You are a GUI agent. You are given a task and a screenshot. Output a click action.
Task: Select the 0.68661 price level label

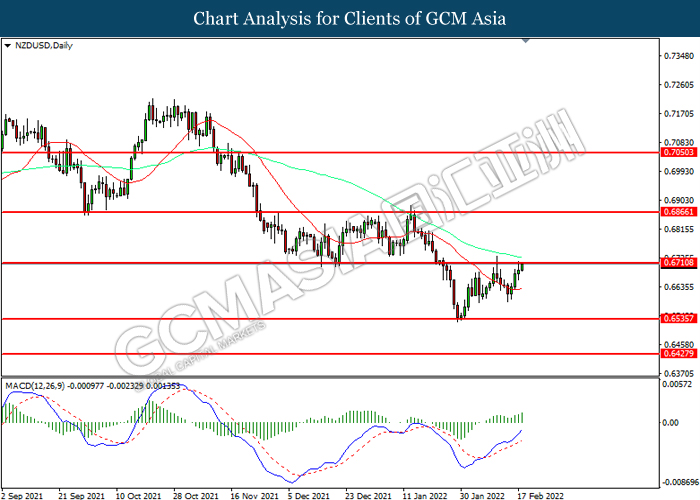pos(679,212)
